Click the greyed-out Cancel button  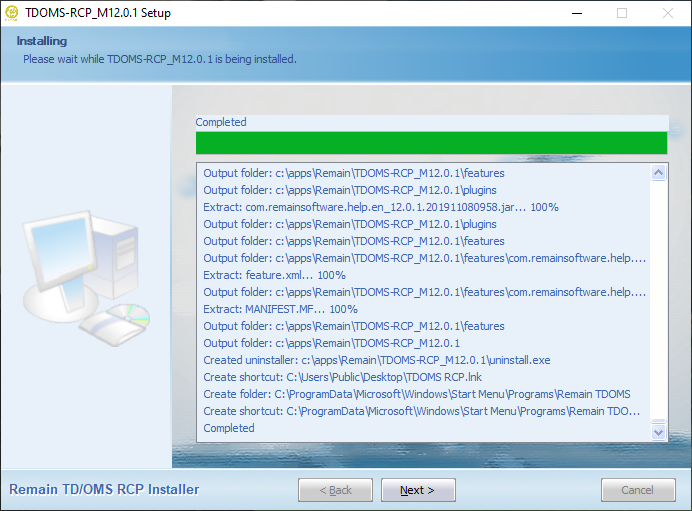point(638,490)
